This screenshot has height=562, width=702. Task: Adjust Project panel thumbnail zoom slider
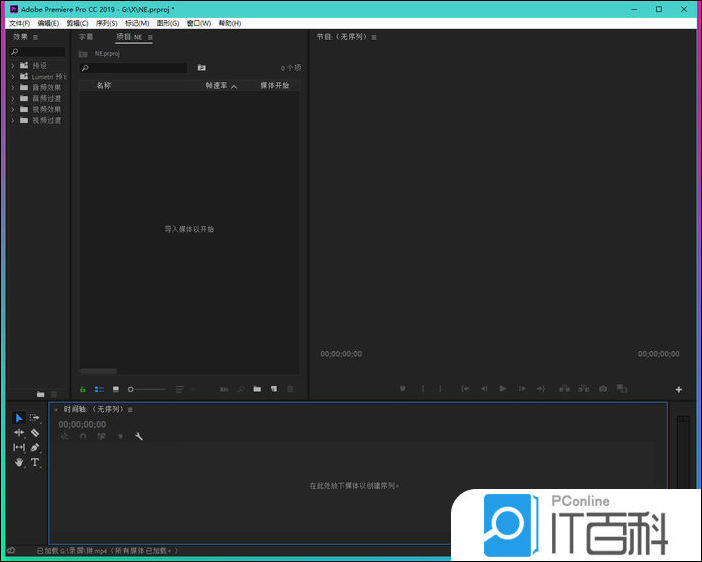point(132,389)
